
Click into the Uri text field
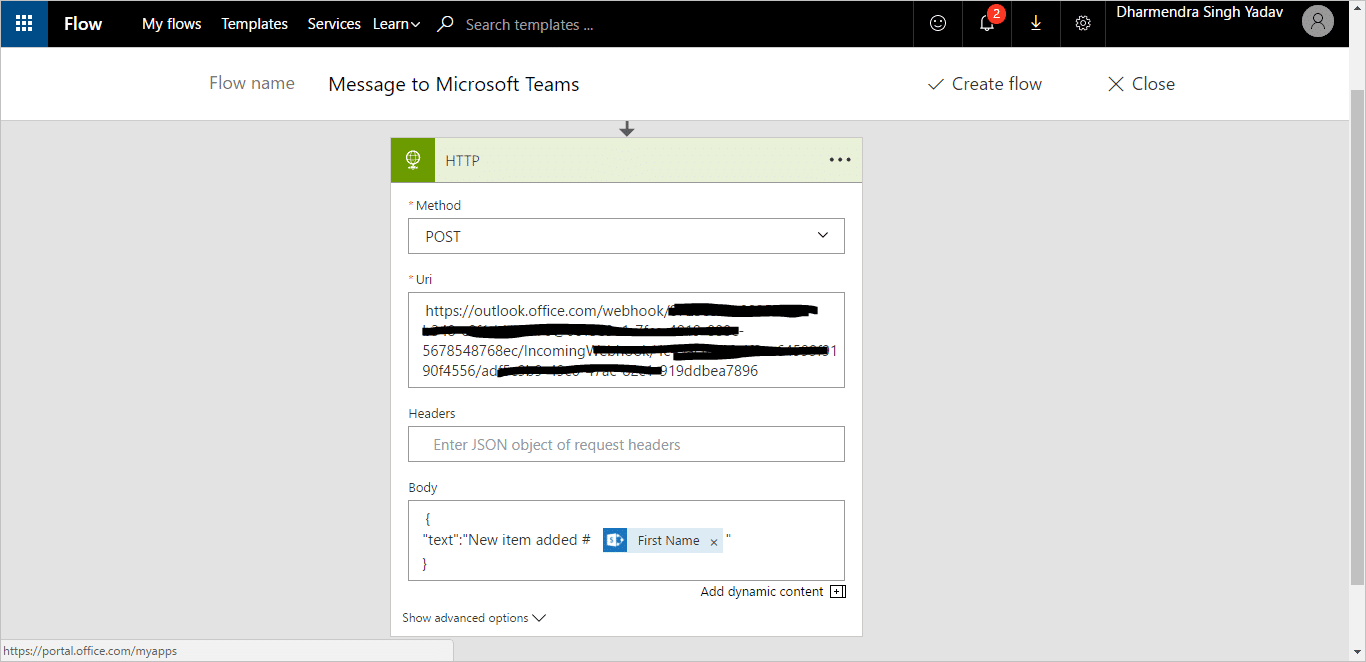coord(626,340)
